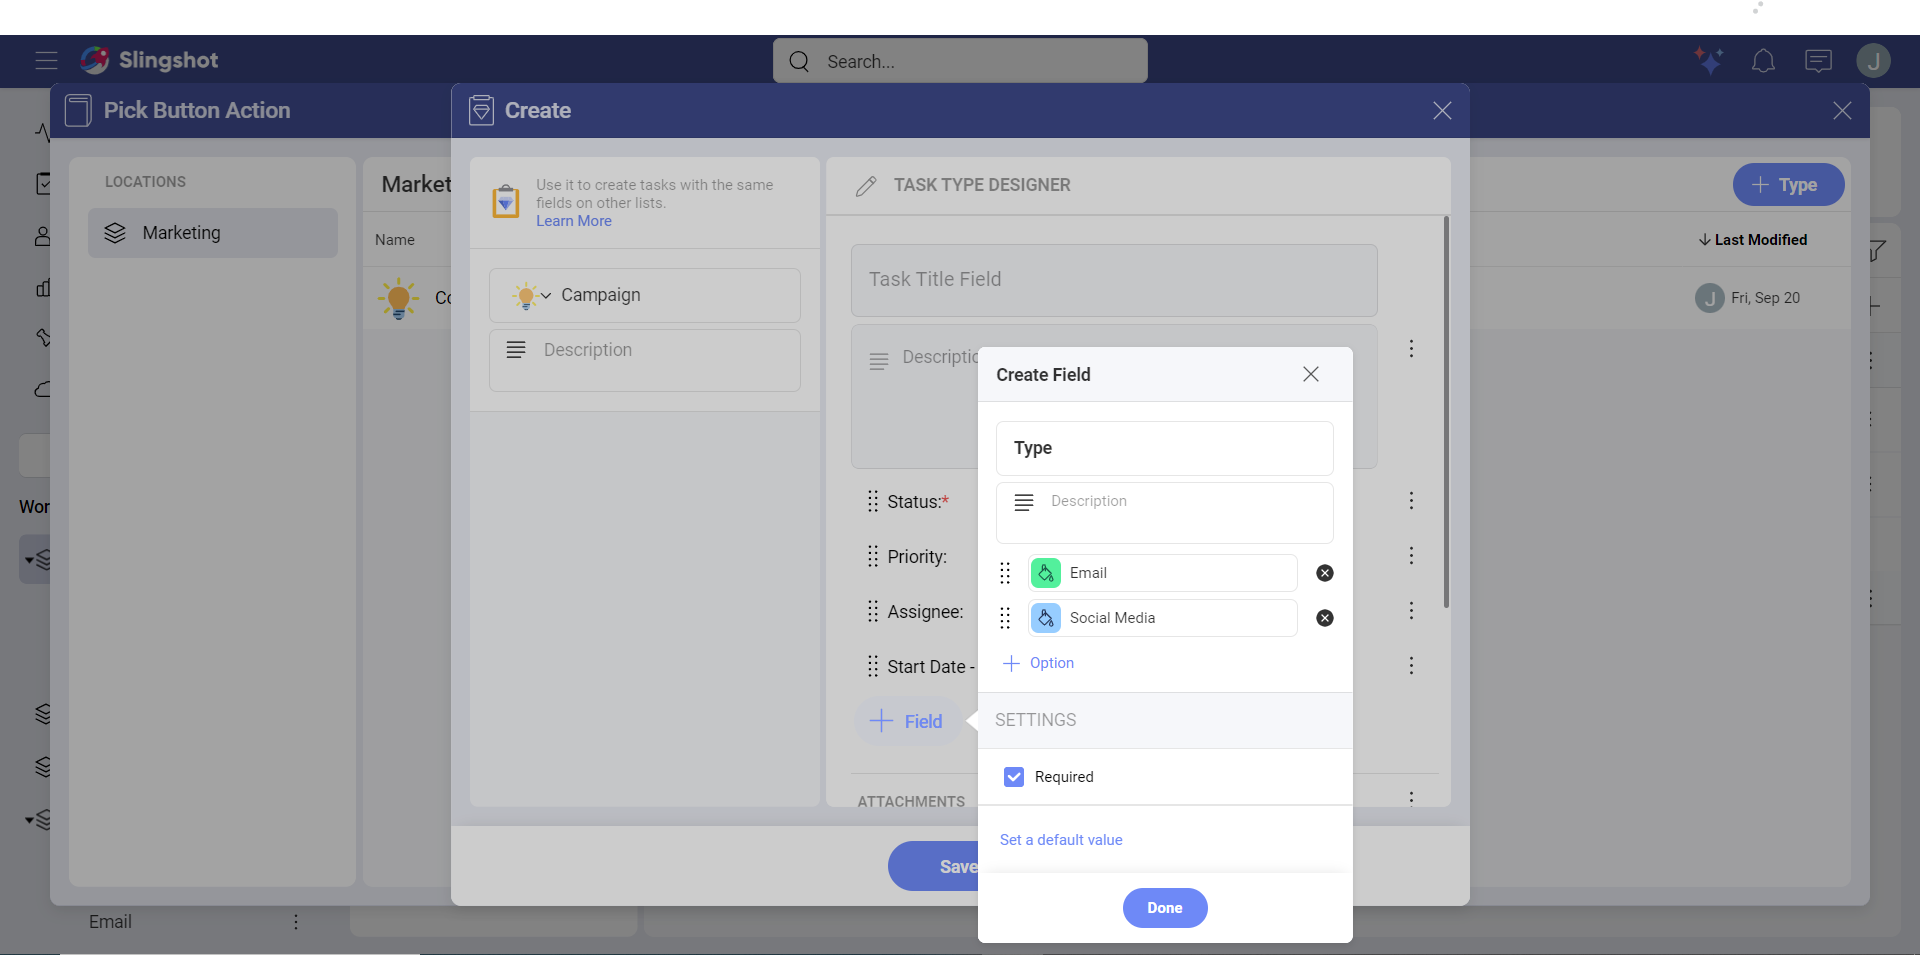1920x955 pixels.
Task: Click the SETTINGS section heading
Action: click(x=1036, y=720)
